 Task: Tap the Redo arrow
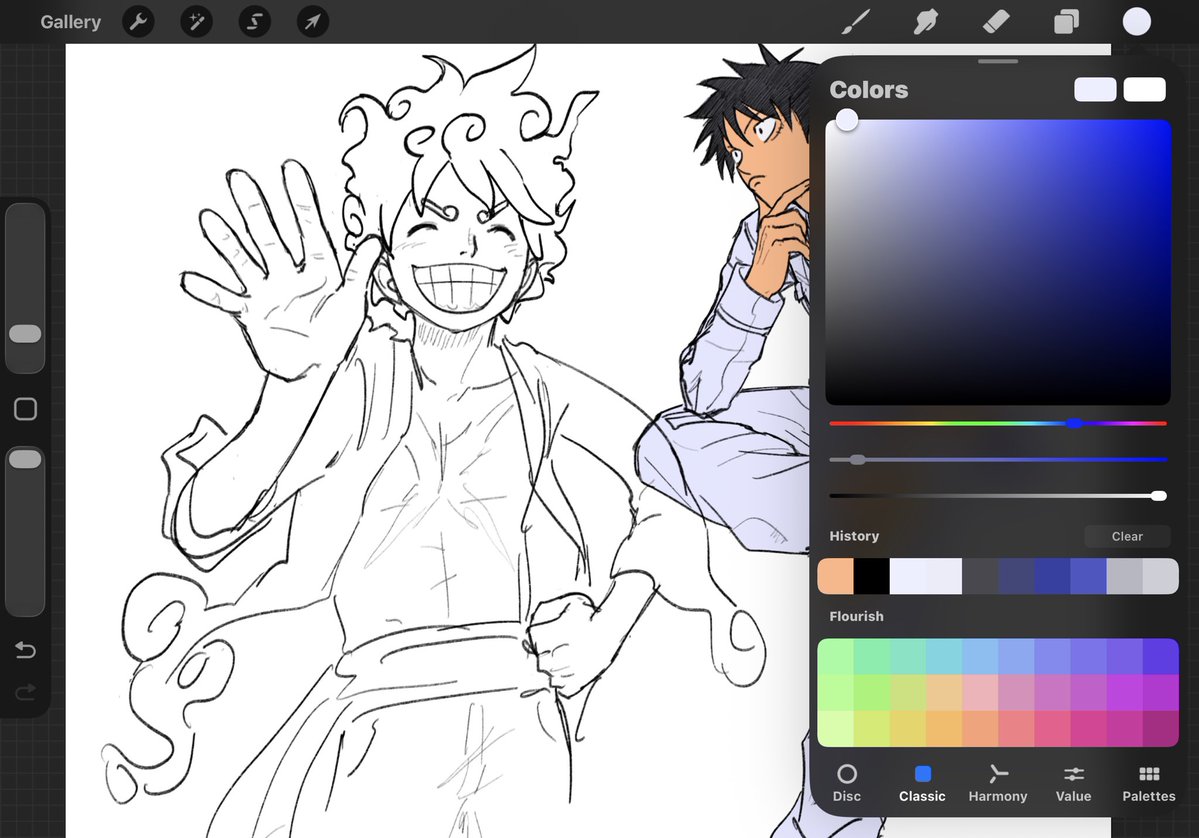(x=25, y=693)
